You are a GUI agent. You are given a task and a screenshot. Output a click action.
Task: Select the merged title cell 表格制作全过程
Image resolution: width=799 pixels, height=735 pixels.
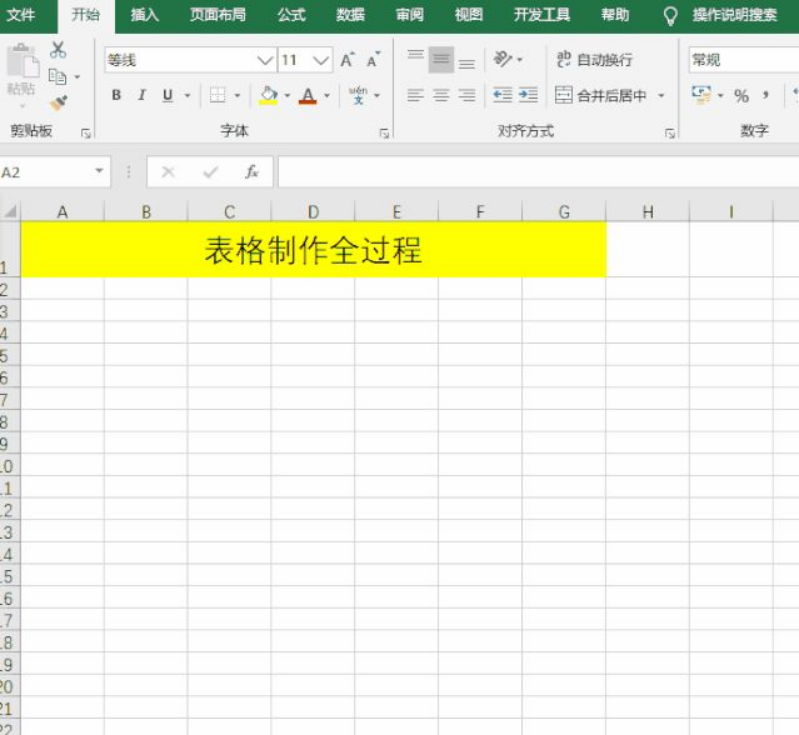point(313,250)
